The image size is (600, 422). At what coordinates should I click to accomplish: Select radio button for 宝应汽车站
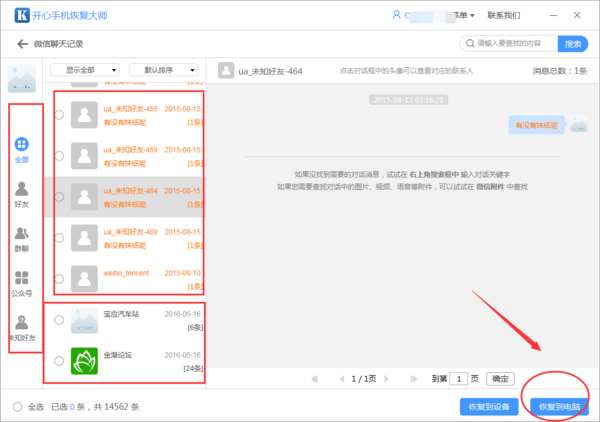click(x=59, y=320)
